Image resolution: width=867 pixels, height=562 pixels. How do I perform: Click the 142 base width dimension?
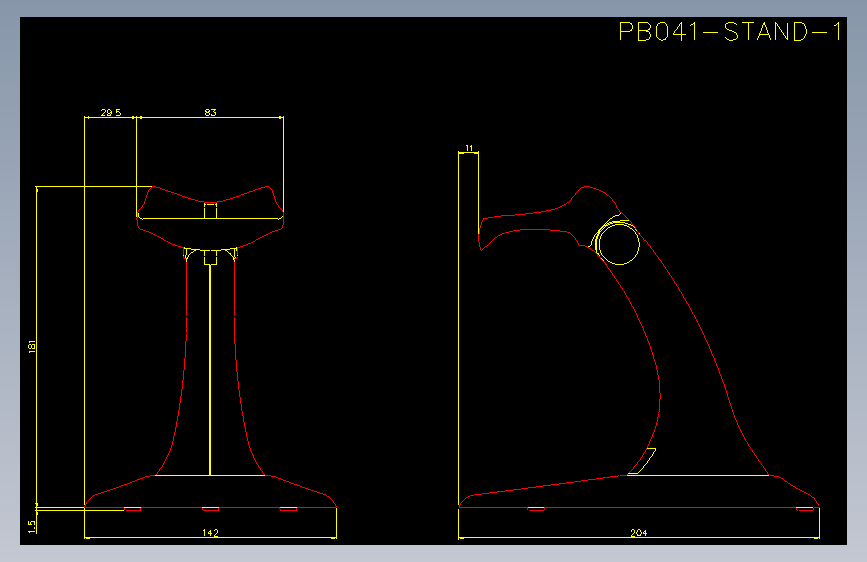tap(210, 533)
